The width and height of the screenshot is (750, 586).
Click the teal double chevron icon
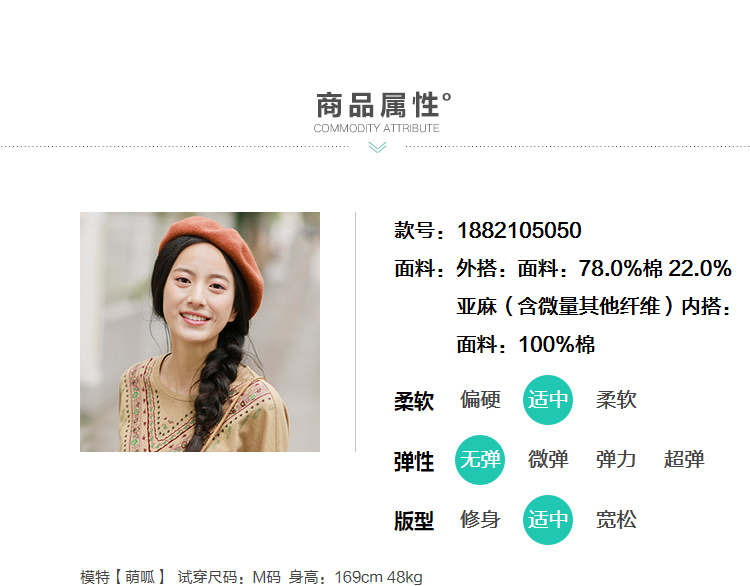pos(377,147)
